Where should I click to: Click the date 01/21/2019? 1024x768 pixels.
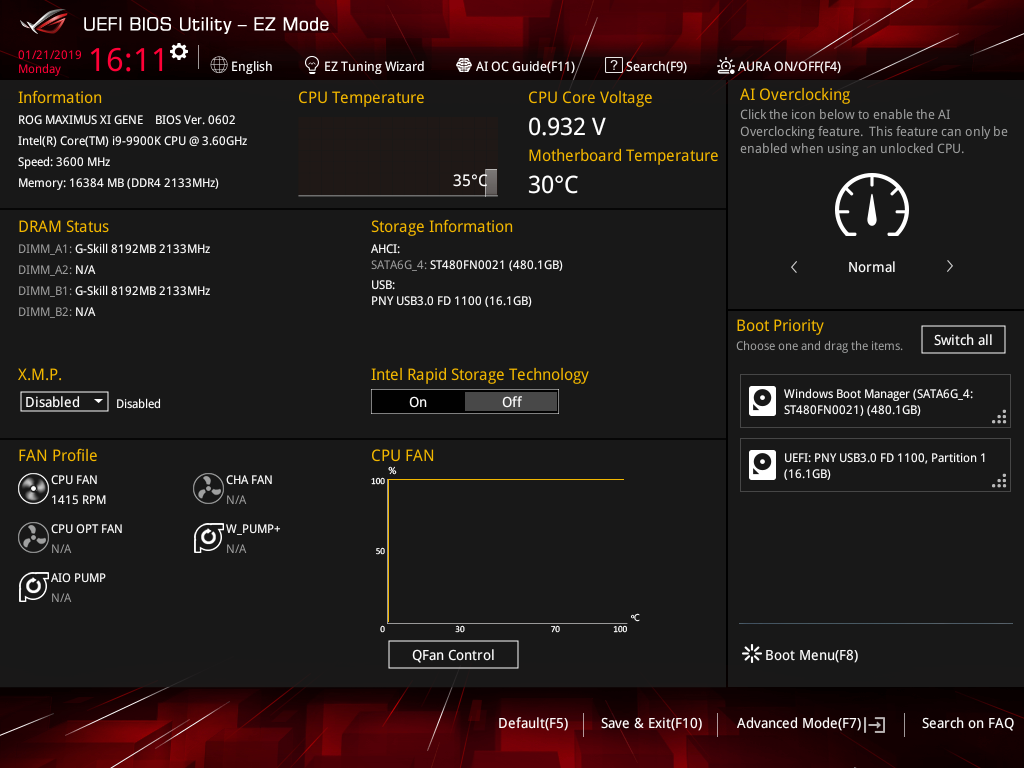coord(50,55)
